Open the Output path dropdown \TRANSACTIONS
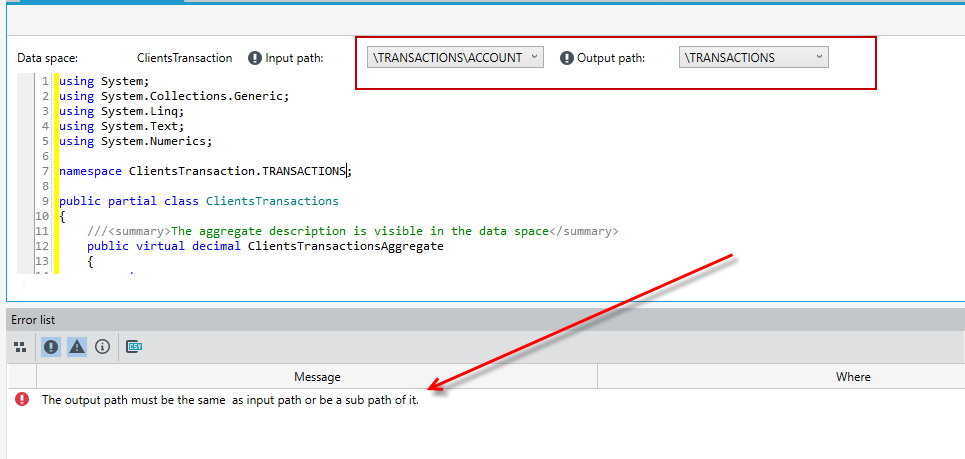This screenshot has width=965, height=459. [753, 57]
